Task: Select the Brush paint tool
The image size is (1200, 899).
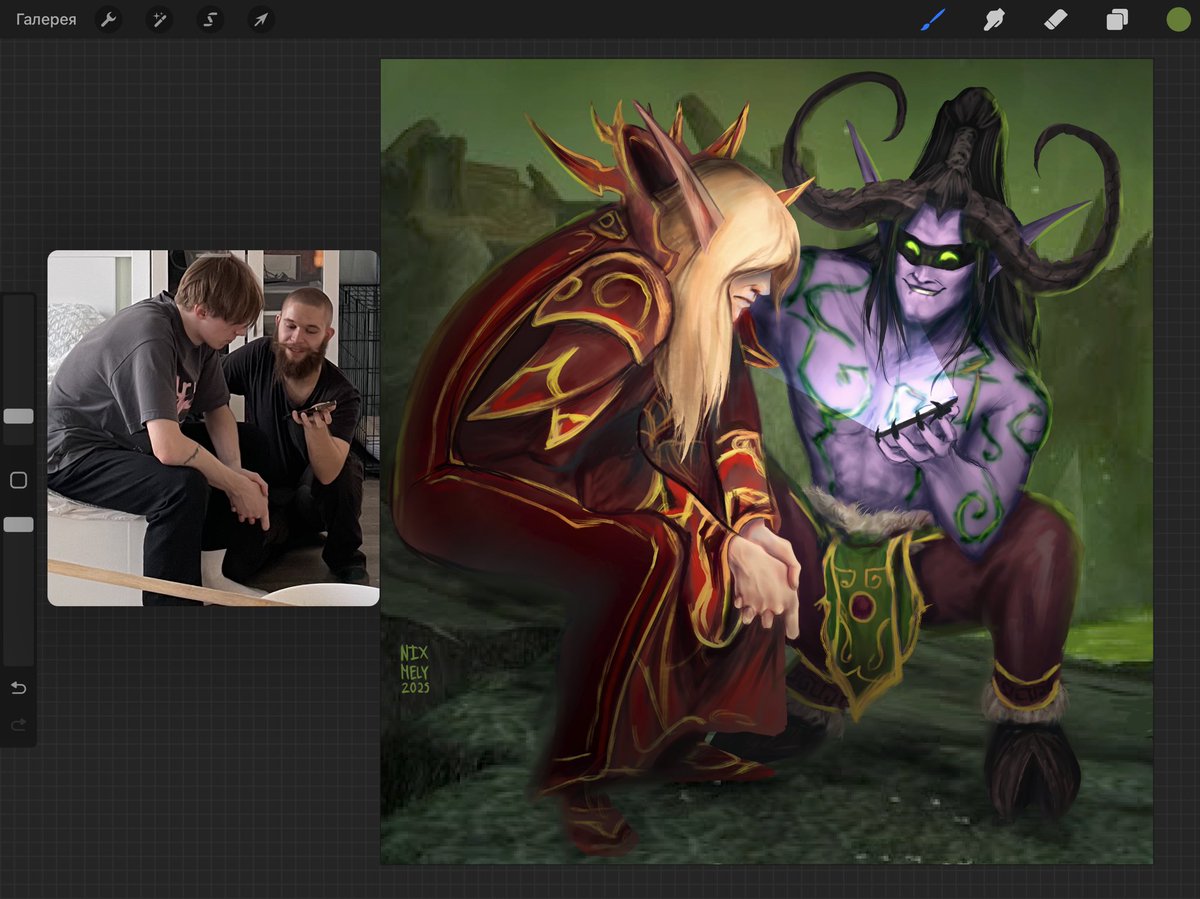Action: click(x=932, y=19)
